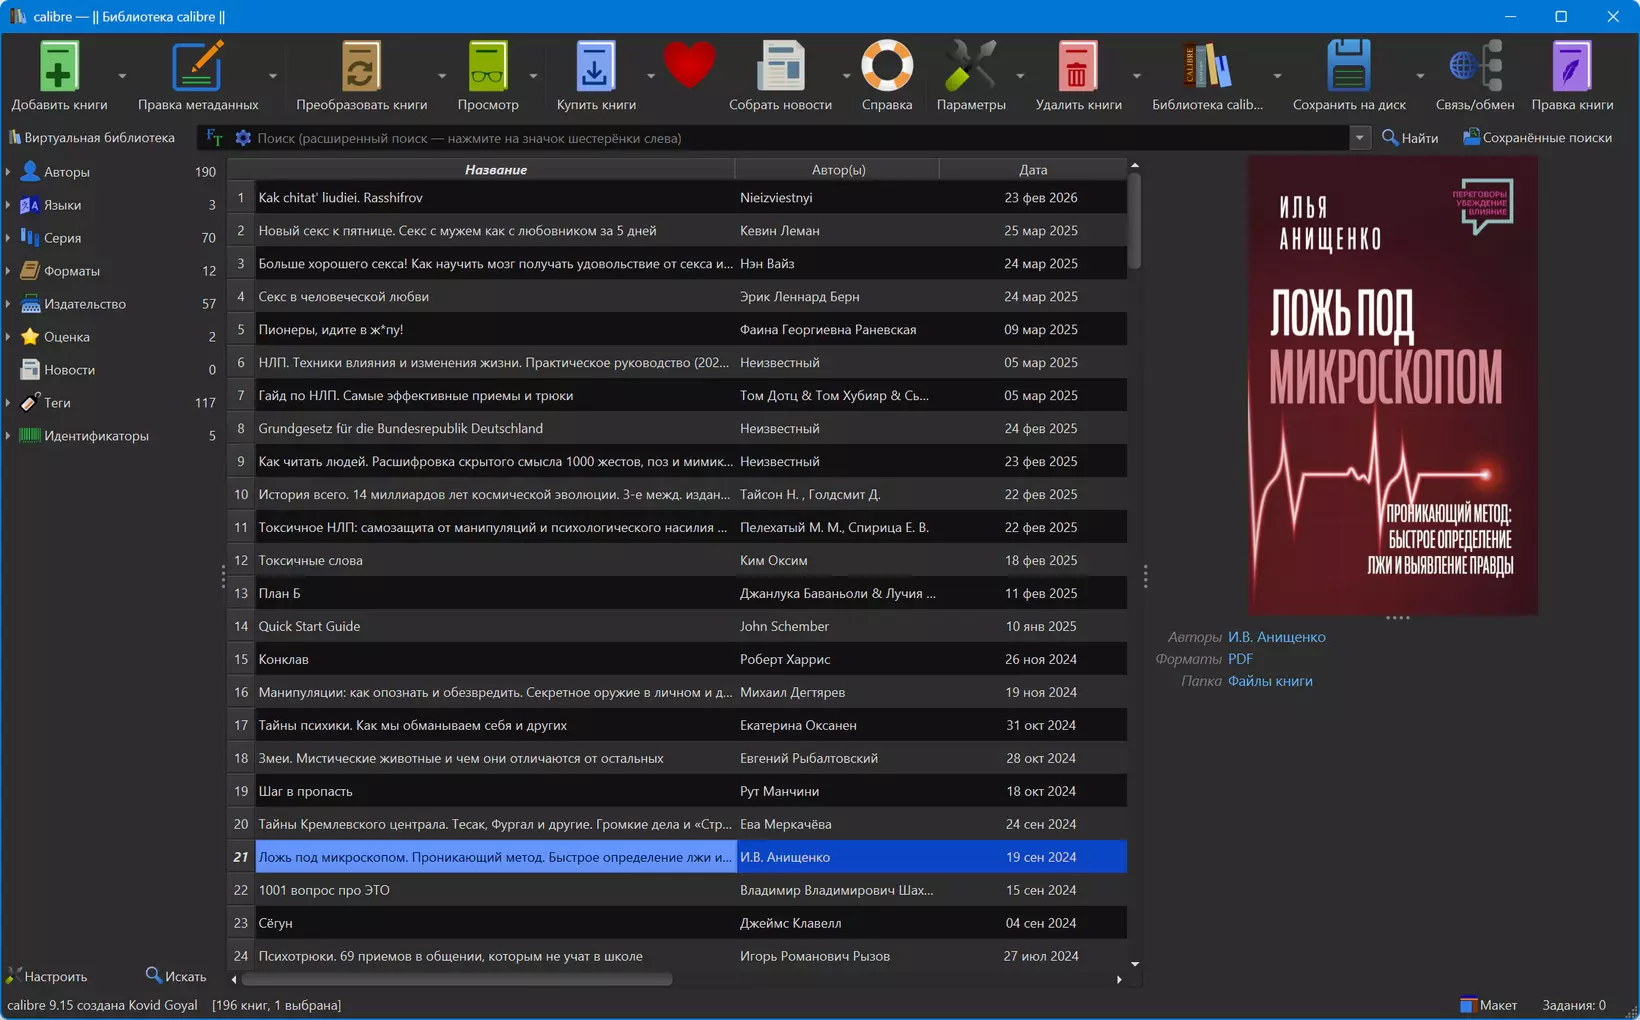Open the Библиотека calibre library switcher
Screen dimensions: 1640x1020
pyautogui.click(x=1207, y=76)
